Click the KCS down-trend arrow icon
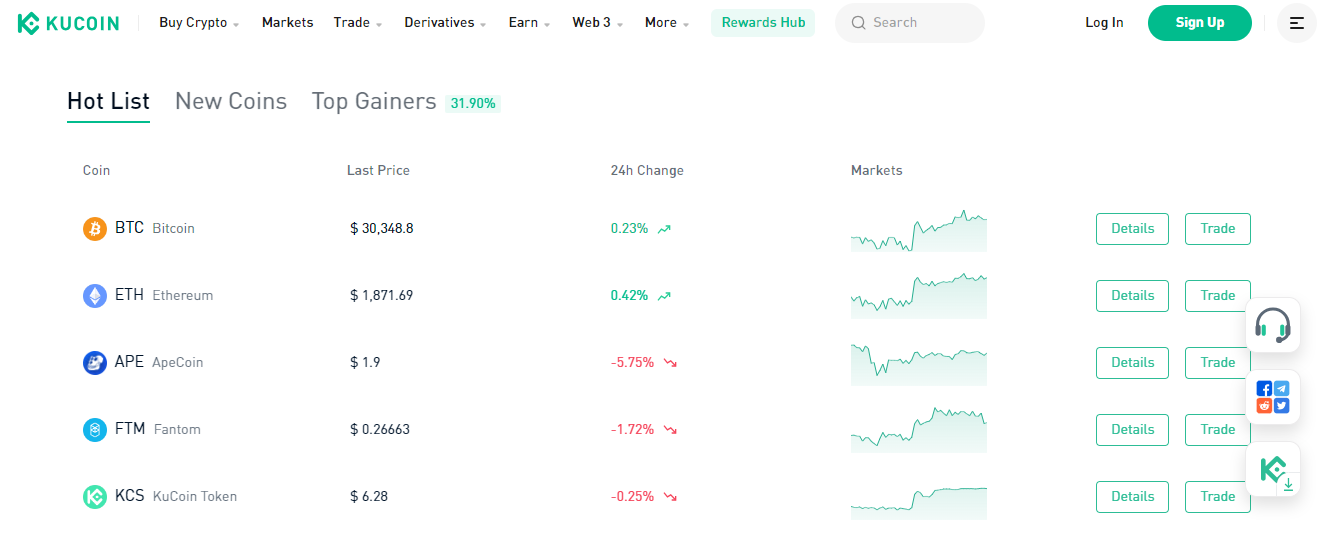1319x545 pixels. (x=670, y=497)
